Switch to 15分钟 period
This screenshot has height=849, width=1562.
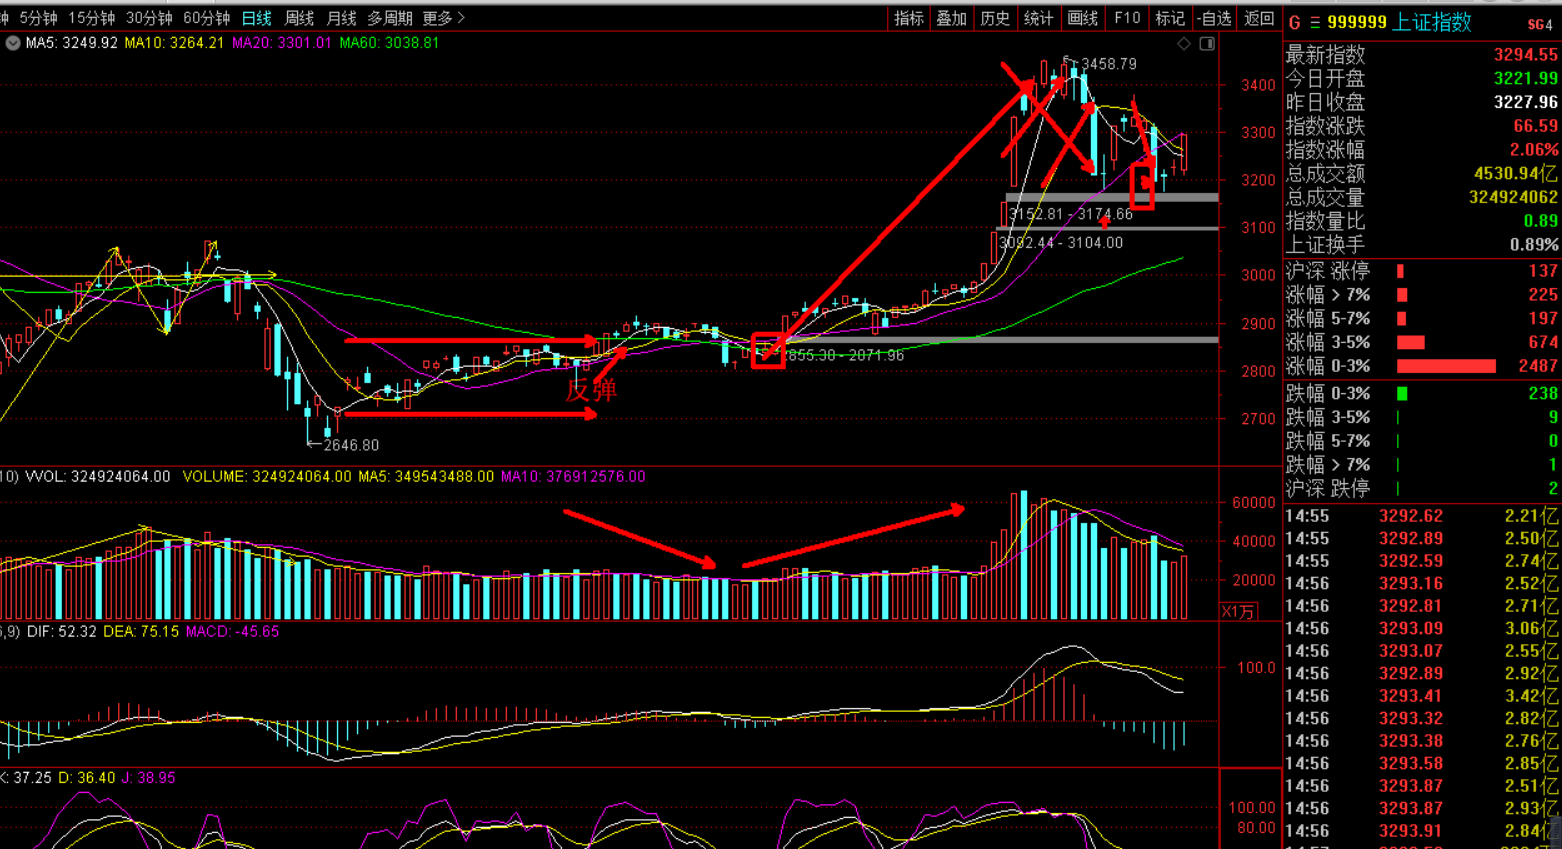tap(91, 18)
